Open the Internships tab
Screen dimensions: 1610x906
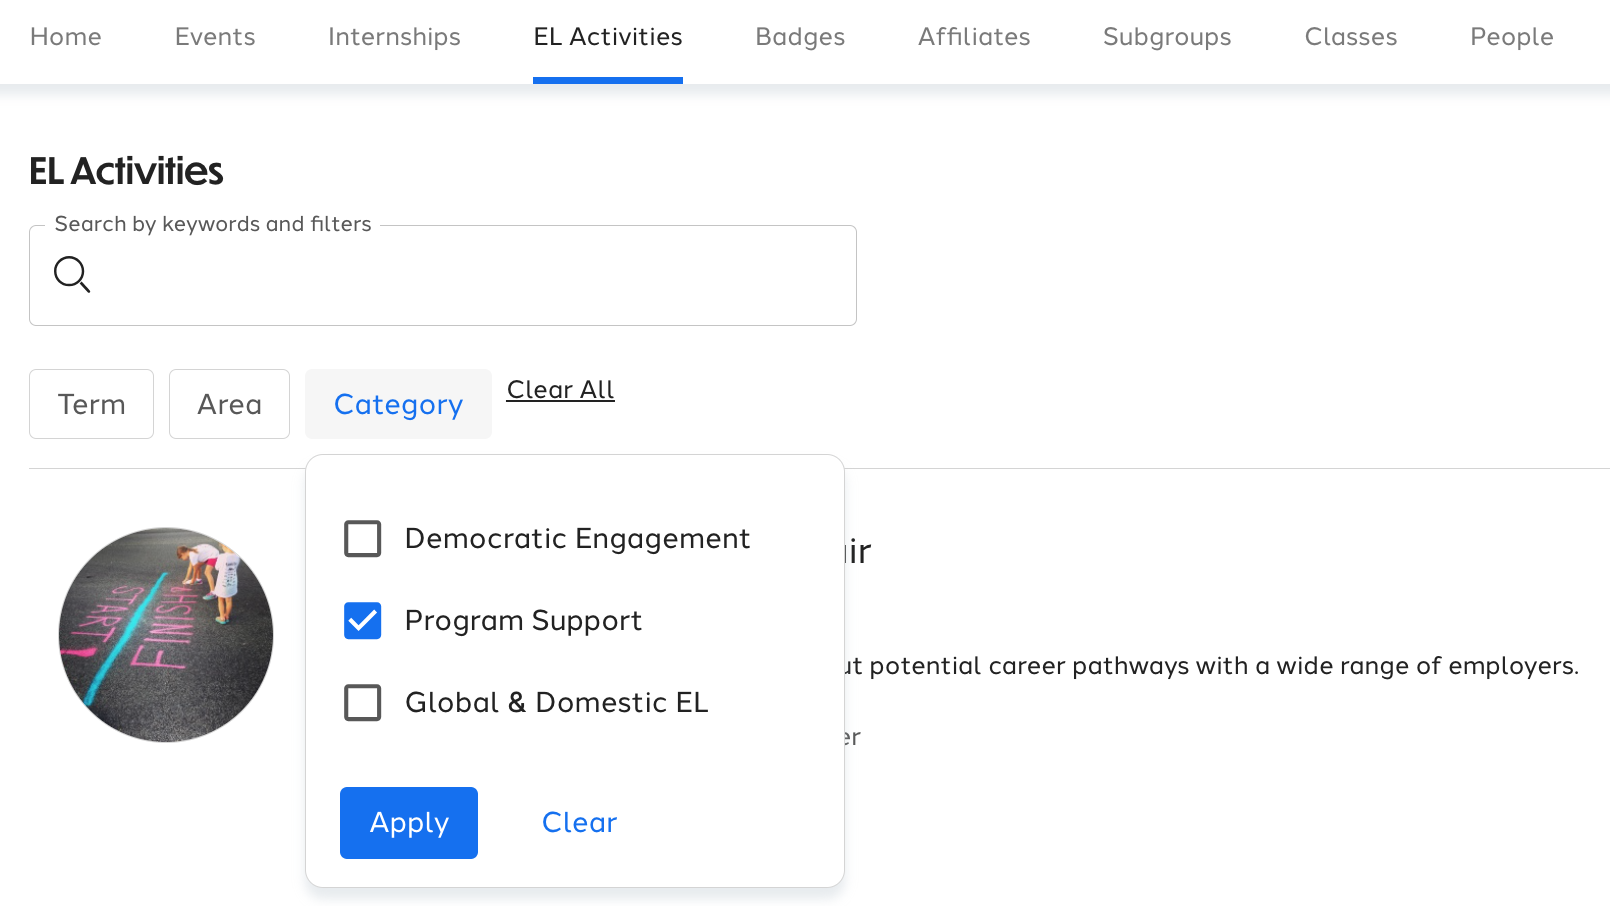click(394, 37)
